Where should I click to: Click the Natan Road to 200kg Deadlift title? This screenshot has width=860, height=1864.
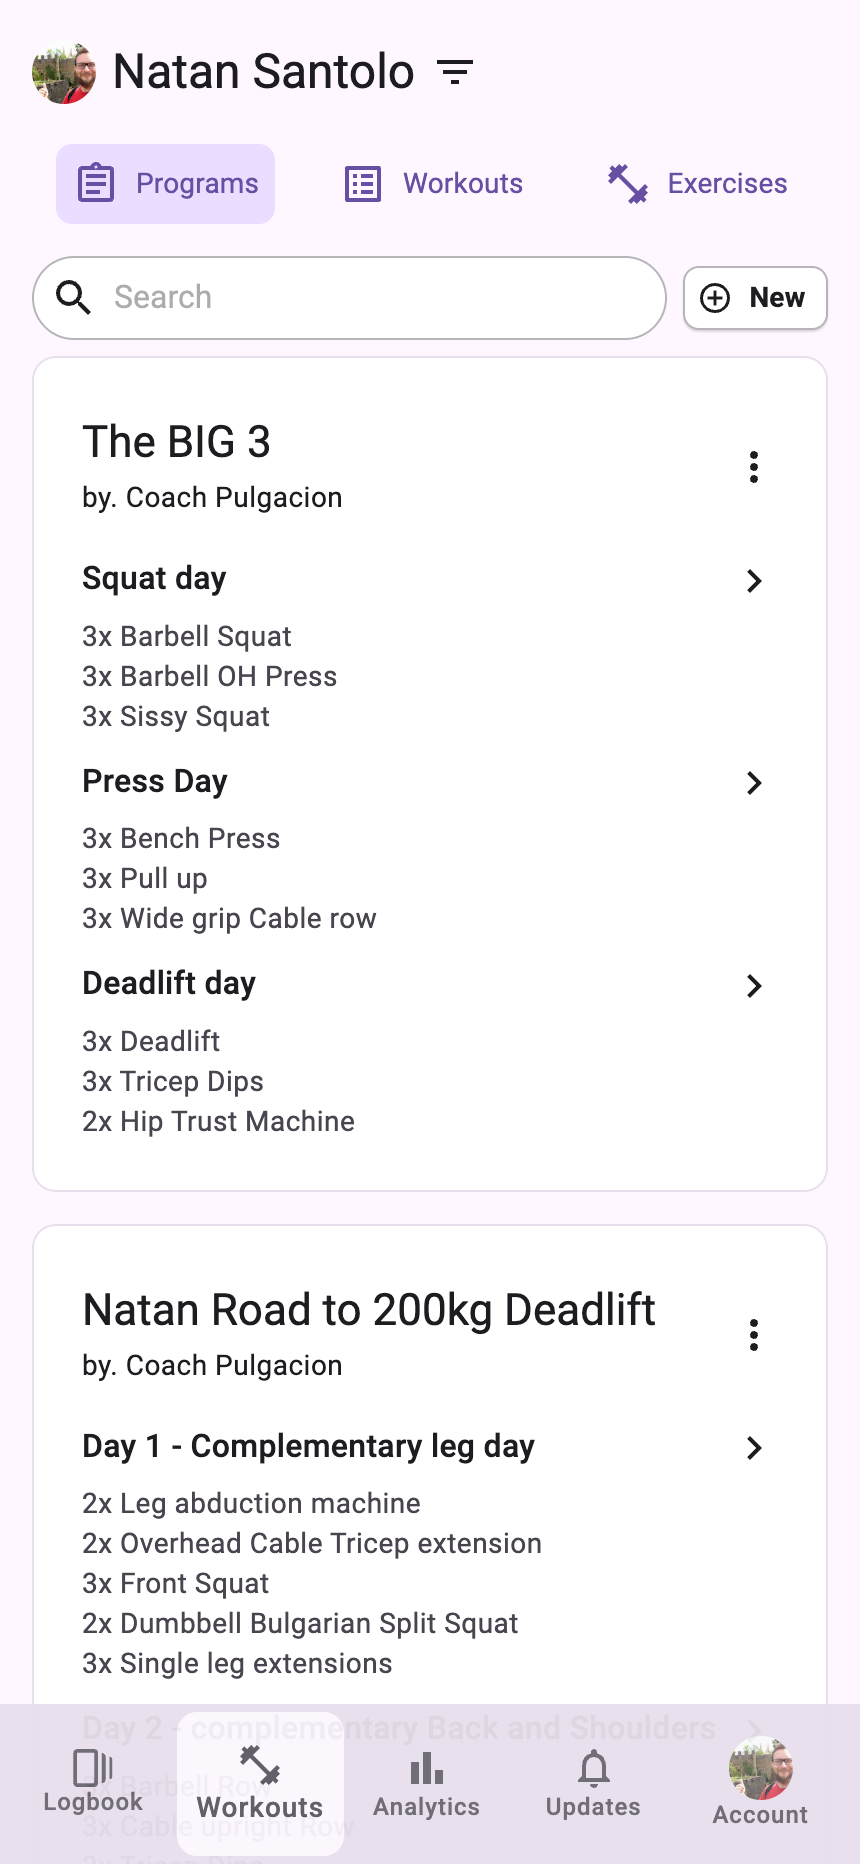pyautogui.click(x=369, y=1310)
